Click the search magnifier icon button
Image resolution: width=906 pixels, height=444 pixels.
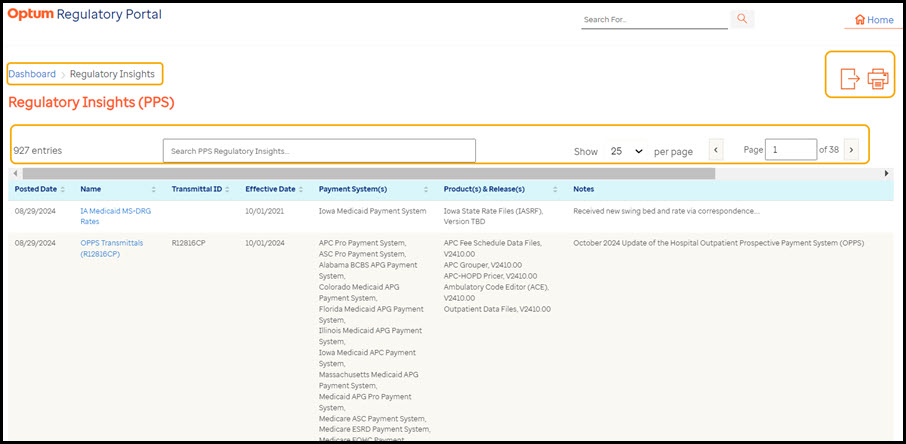pyautogui.click(x=742, y=19)
